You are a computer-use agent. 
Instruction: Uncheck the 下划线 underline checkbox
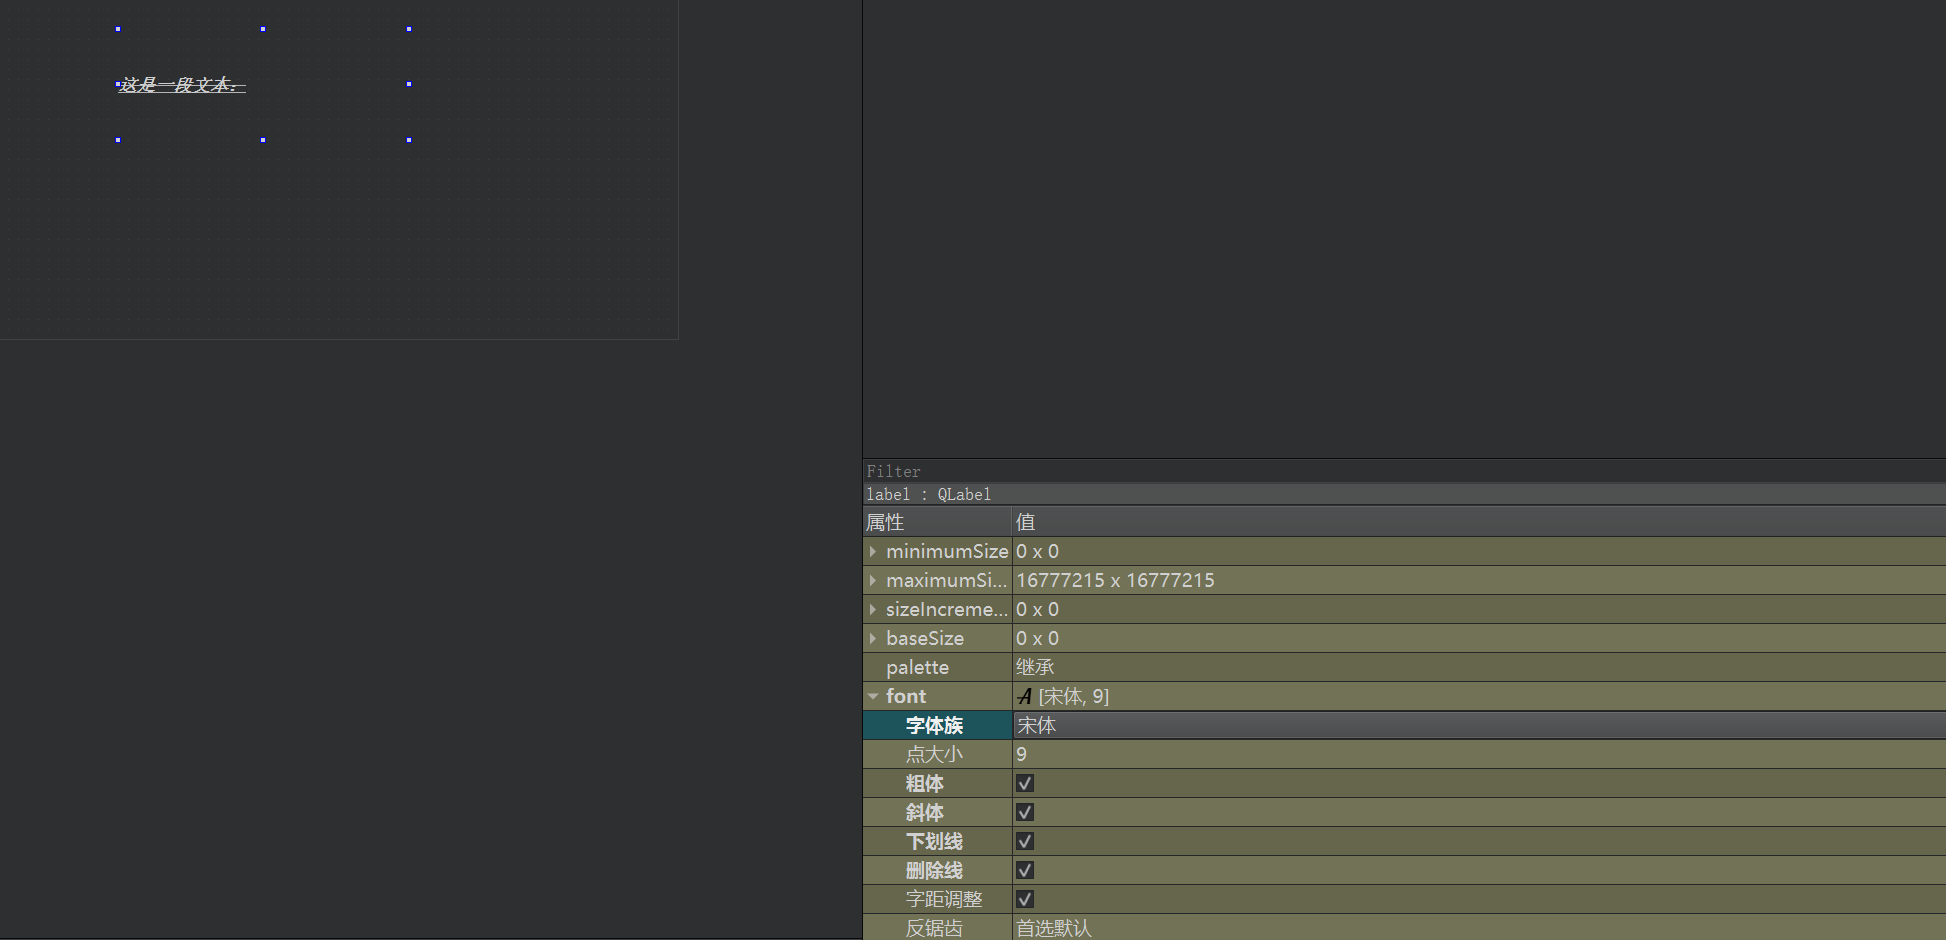tap(1025, 841)
